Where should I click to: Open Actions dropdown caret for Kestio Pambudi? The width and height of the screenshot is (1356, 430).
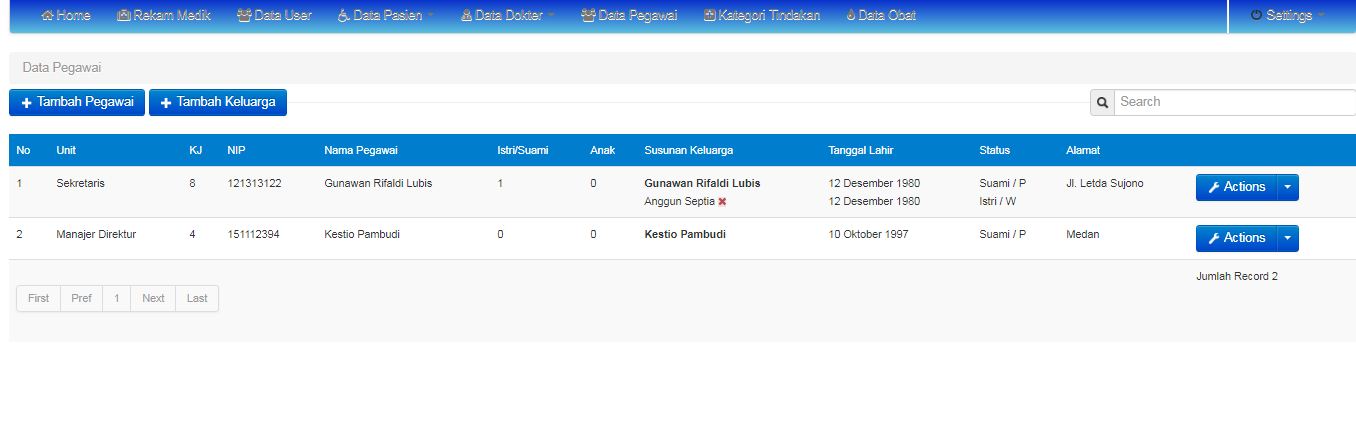click(1288, 238)
